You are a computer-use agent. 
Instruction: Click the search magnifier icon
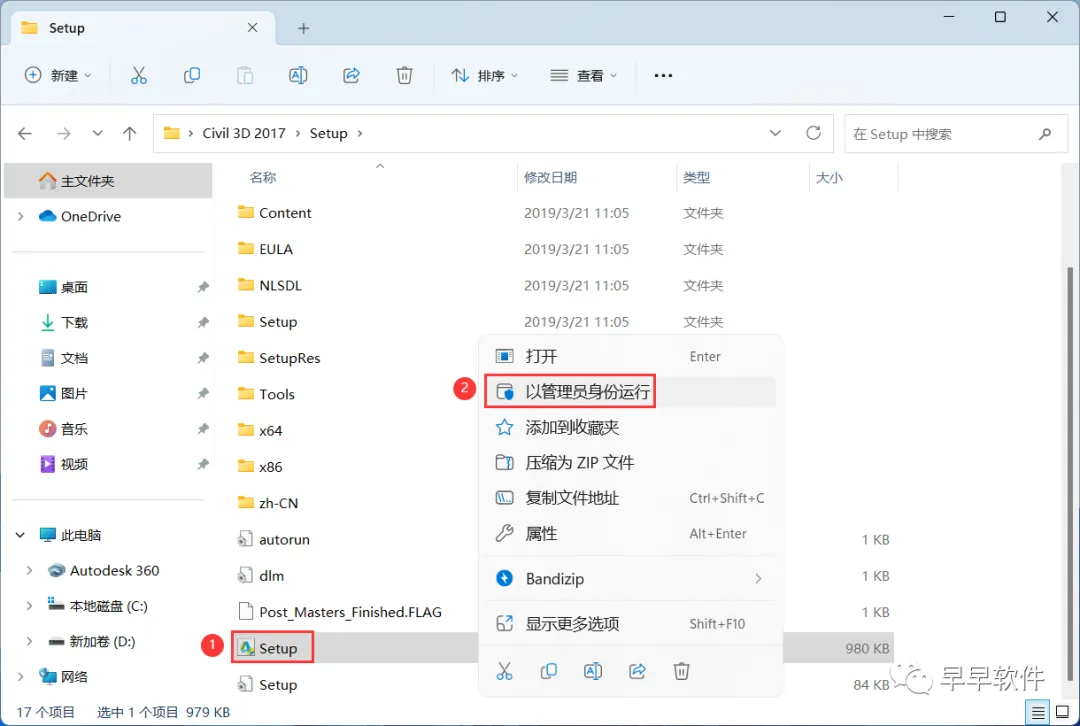click(x=1045, y=134)
